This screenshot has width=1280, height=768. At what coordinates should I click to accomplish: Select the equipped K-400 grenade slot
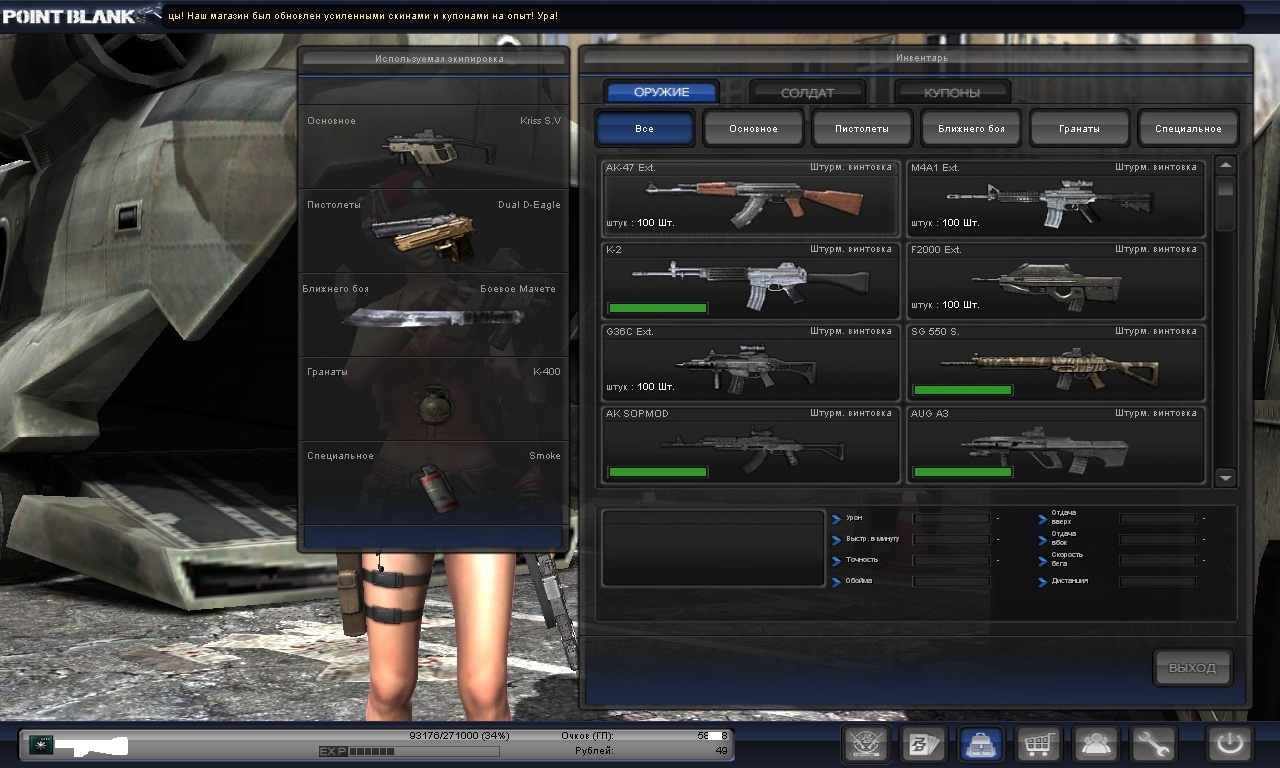(434, 399)
